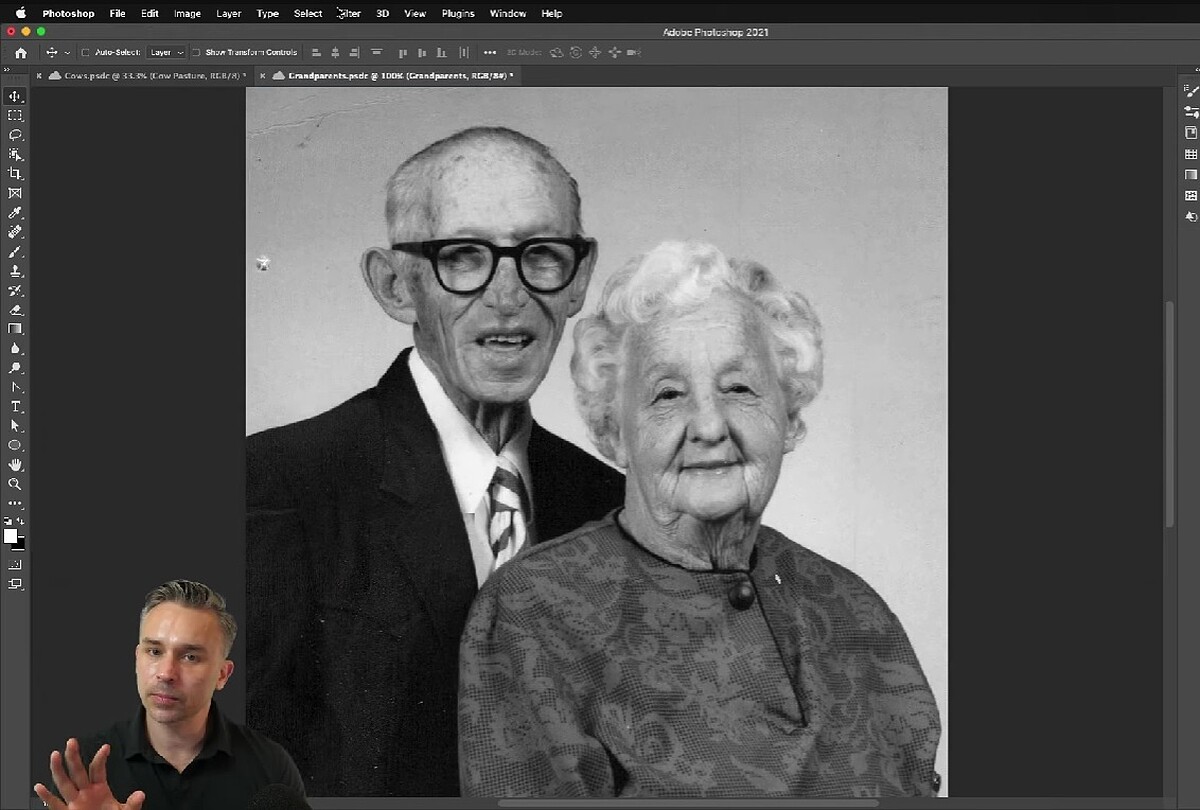Expand the Move tool preset picker arrow
This screenshot has height=810, width=1200.
coord(67,52)
